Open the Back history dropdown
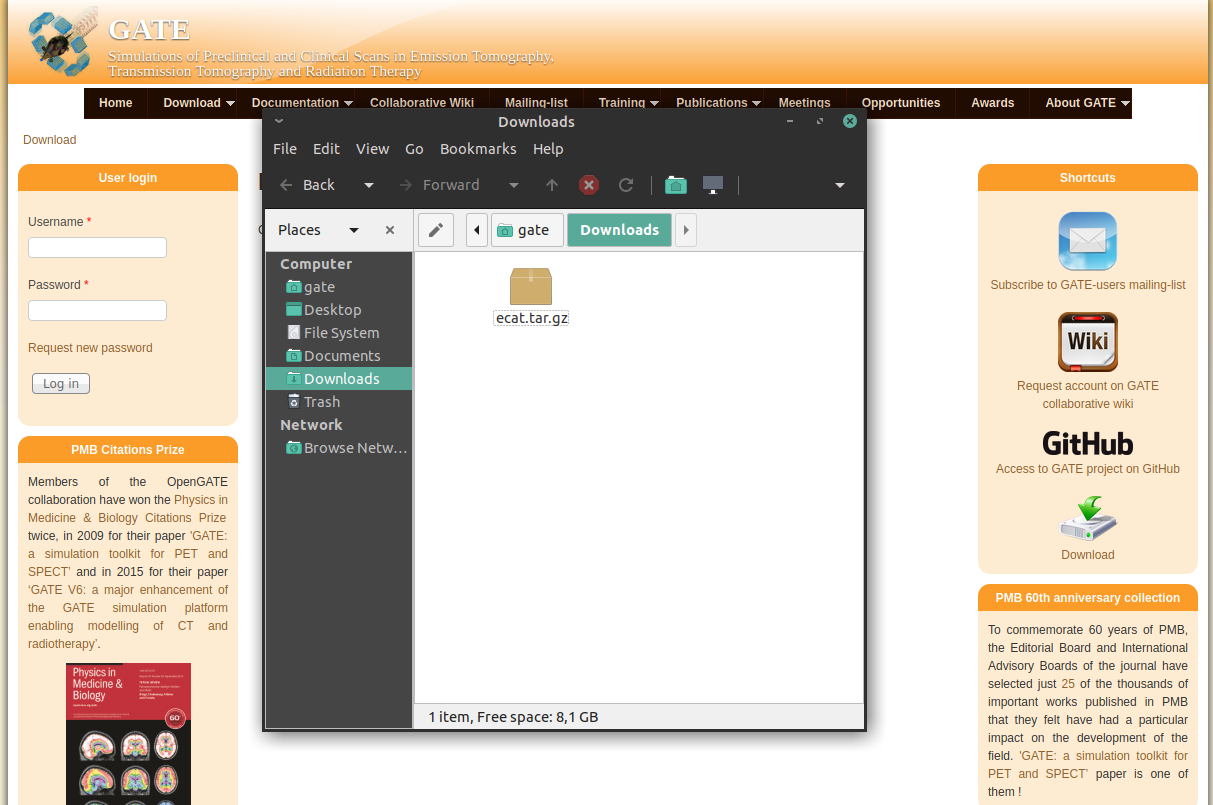The width and height of the screenshot is (1213, 805). tap(369, 185)
